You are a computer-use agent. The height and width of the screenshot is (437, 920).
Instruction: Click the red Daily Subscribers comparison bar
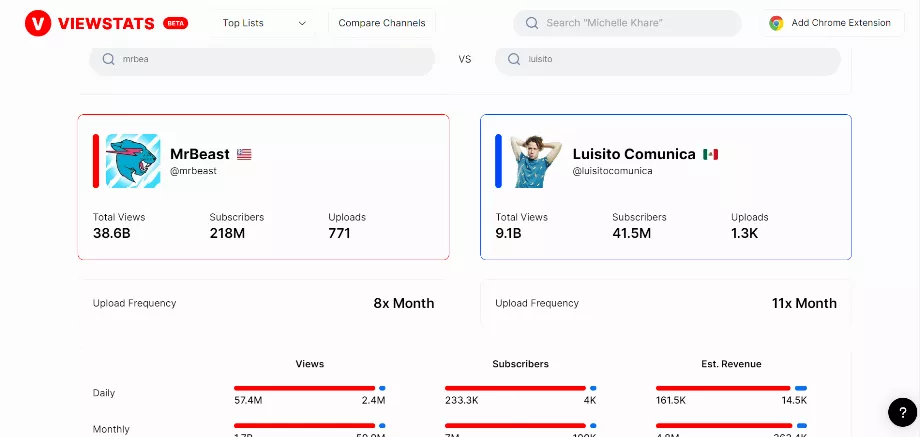[515, 388]
